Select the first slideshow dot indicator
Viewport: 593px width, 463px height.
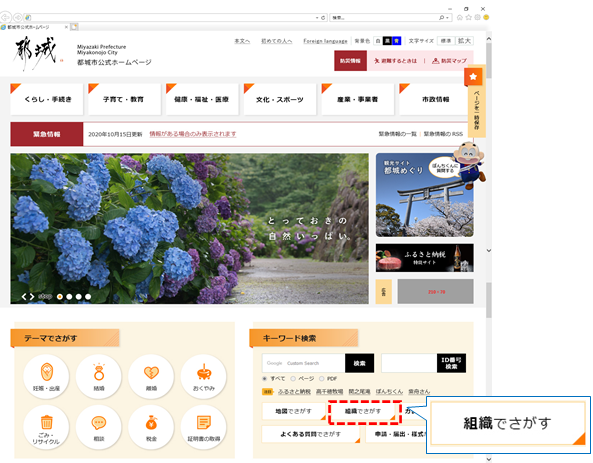click(60, 297)
